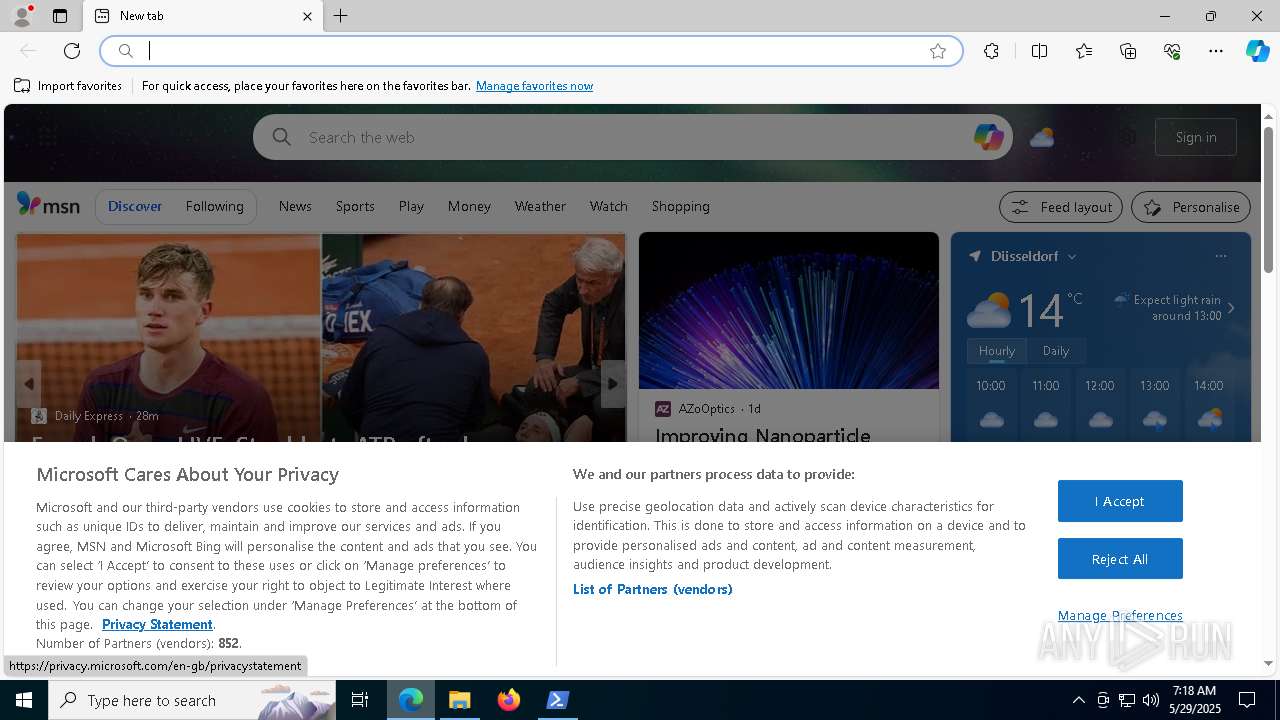This screenshot has height=720, width=1280.
Task: Open List of Partners (vendors) link
Action: pos(653,589)
